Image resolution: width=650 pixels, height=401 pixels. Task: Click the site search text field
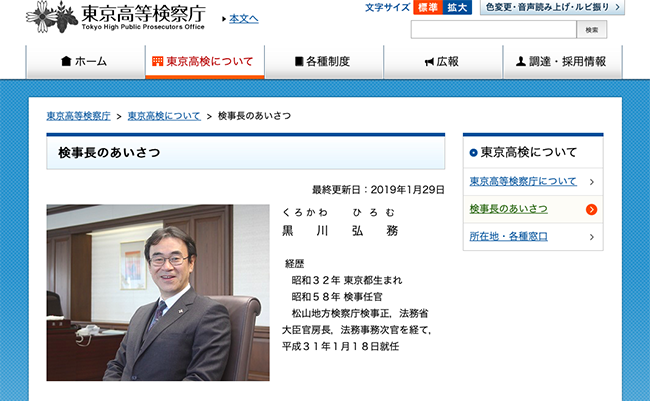491,30
